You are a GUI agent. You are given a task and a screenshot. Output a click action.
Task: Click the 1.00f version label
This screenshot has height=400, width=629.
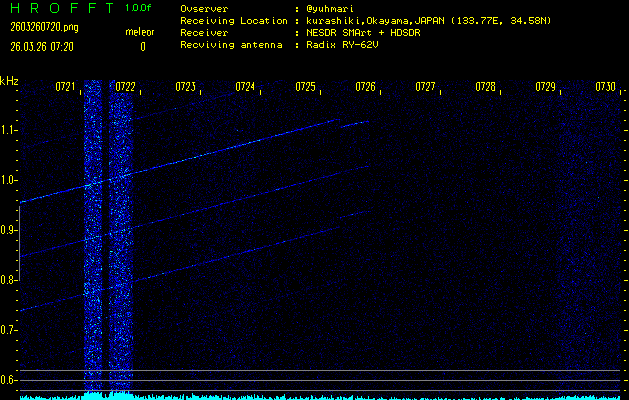point(139,8)
